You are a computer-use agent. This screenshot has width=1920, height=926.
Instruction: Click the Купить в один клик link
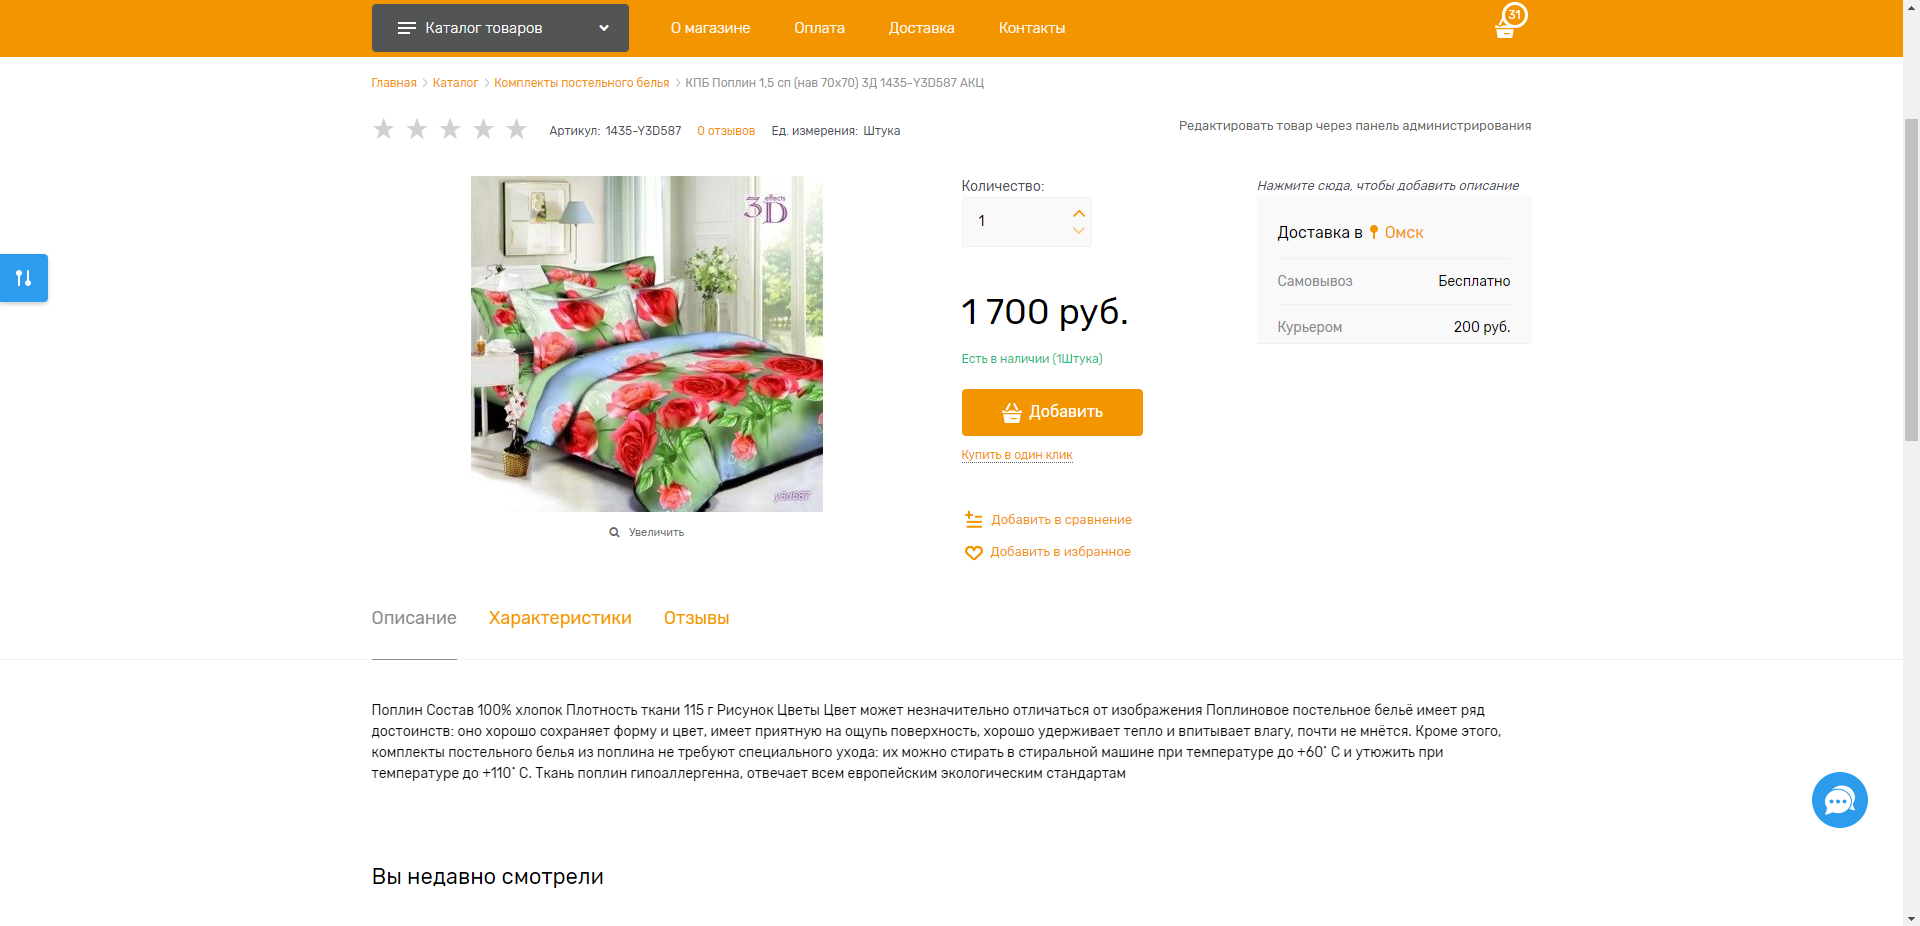(1016, 455)
